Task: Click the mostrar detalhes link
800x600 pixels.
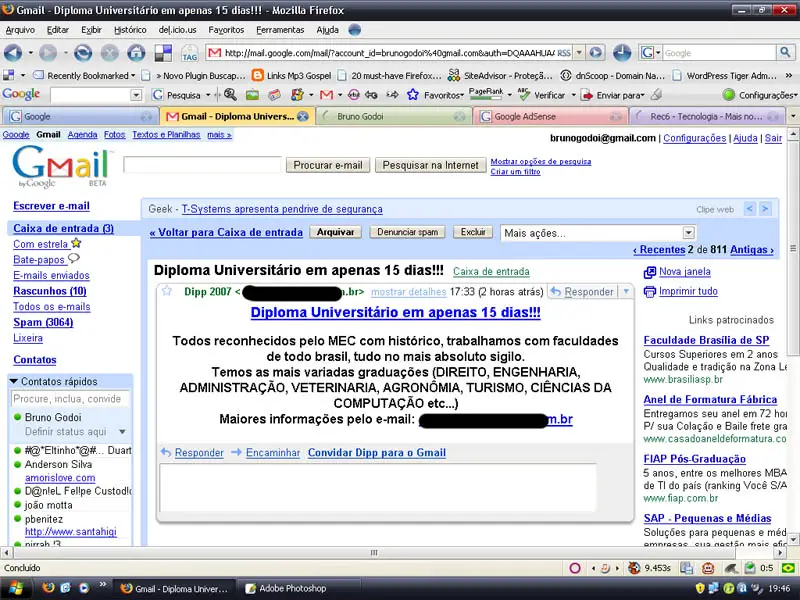Action: coord(408,292)
